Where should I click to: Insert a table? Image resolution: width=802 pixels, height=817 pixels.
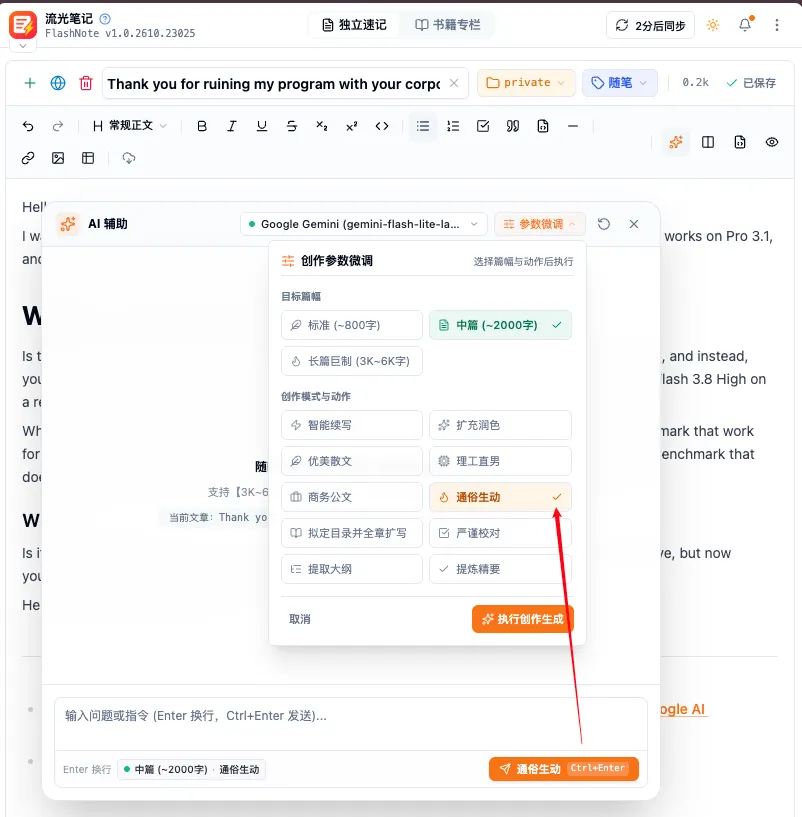(88, 158)
